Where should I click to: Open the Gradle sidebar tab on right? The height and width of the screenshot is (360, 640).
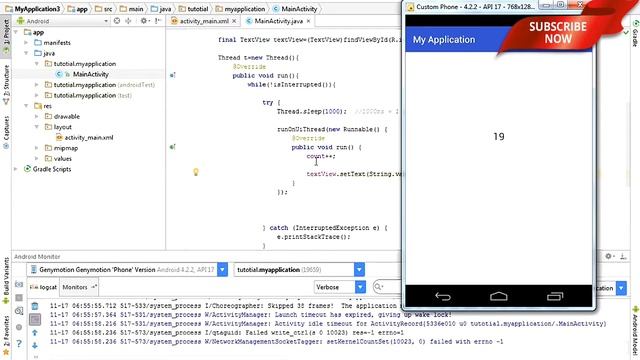(x=635, y=33)
